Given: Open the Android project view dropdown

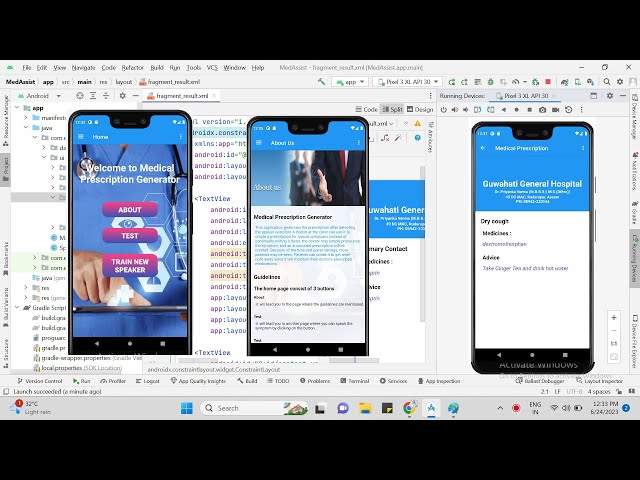Looking at the screenshot, I should click(x=40, y=96).
